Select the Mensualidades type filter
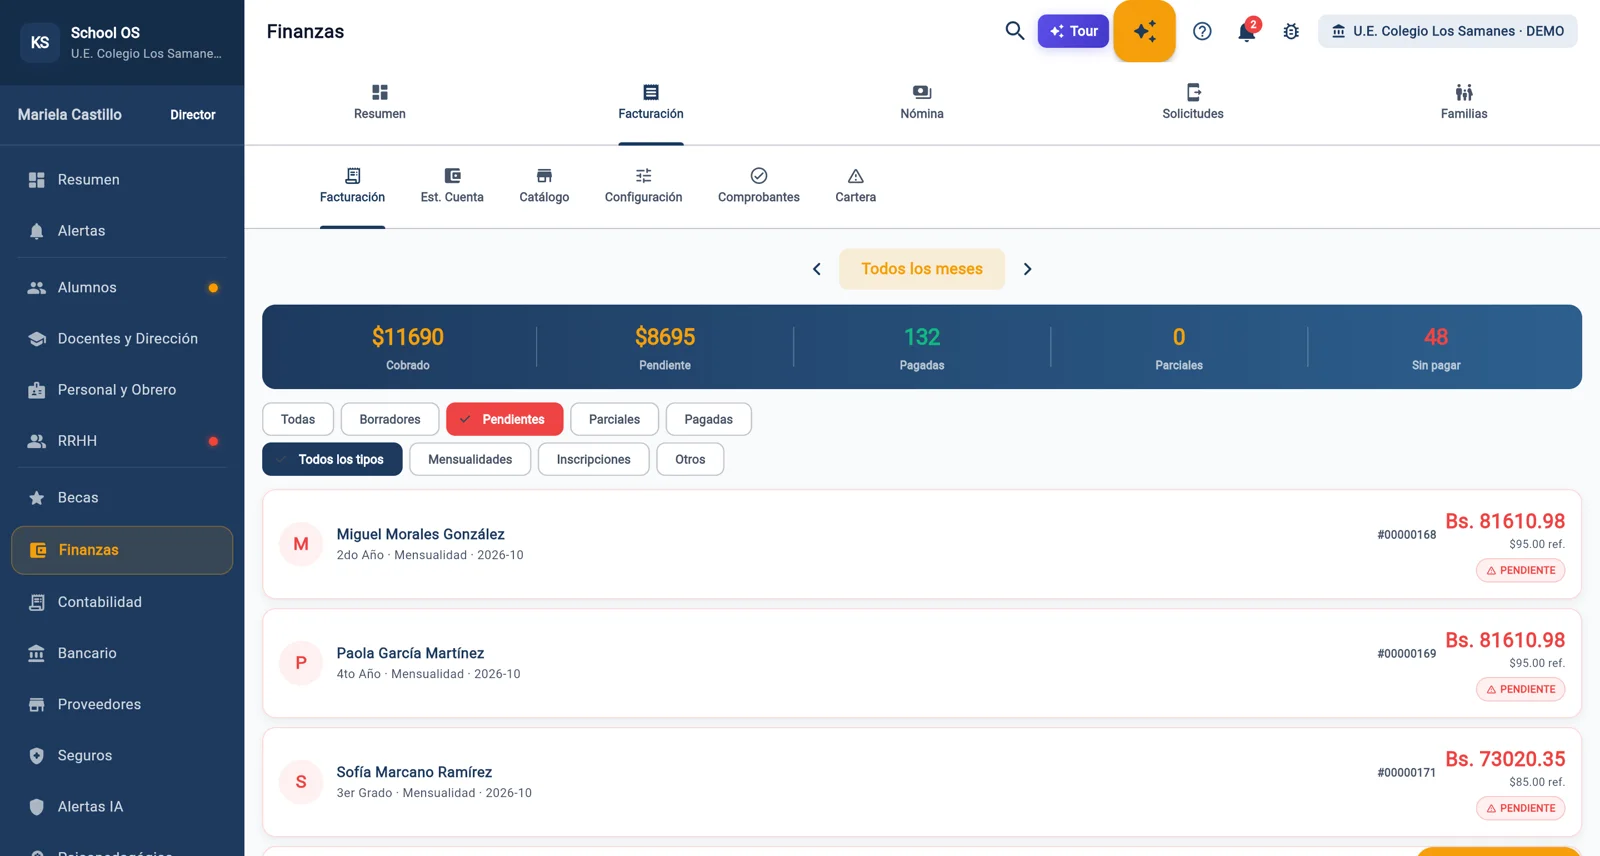Screen dimensions: 1600x856 point(470,459)
